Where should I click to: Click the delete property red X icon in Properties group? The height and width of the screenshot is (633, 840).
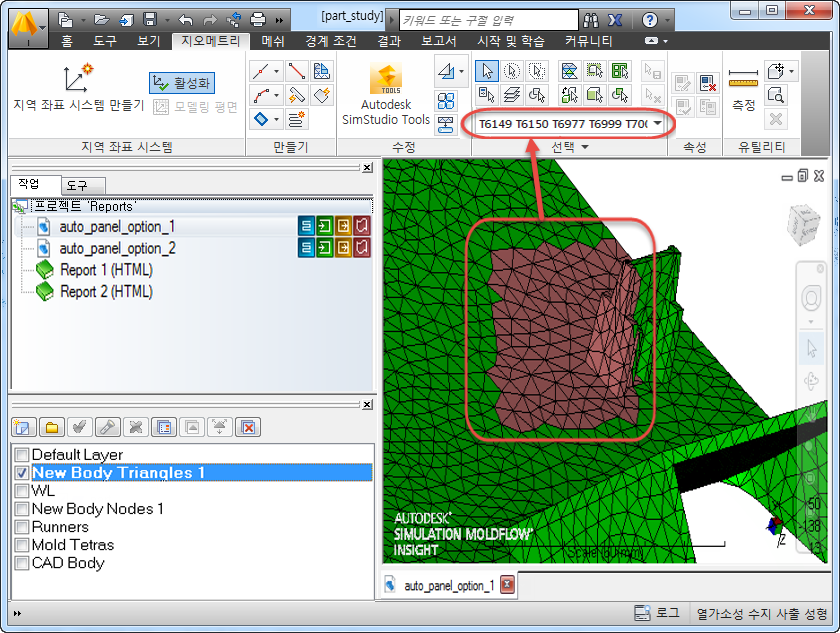[708, 83]
